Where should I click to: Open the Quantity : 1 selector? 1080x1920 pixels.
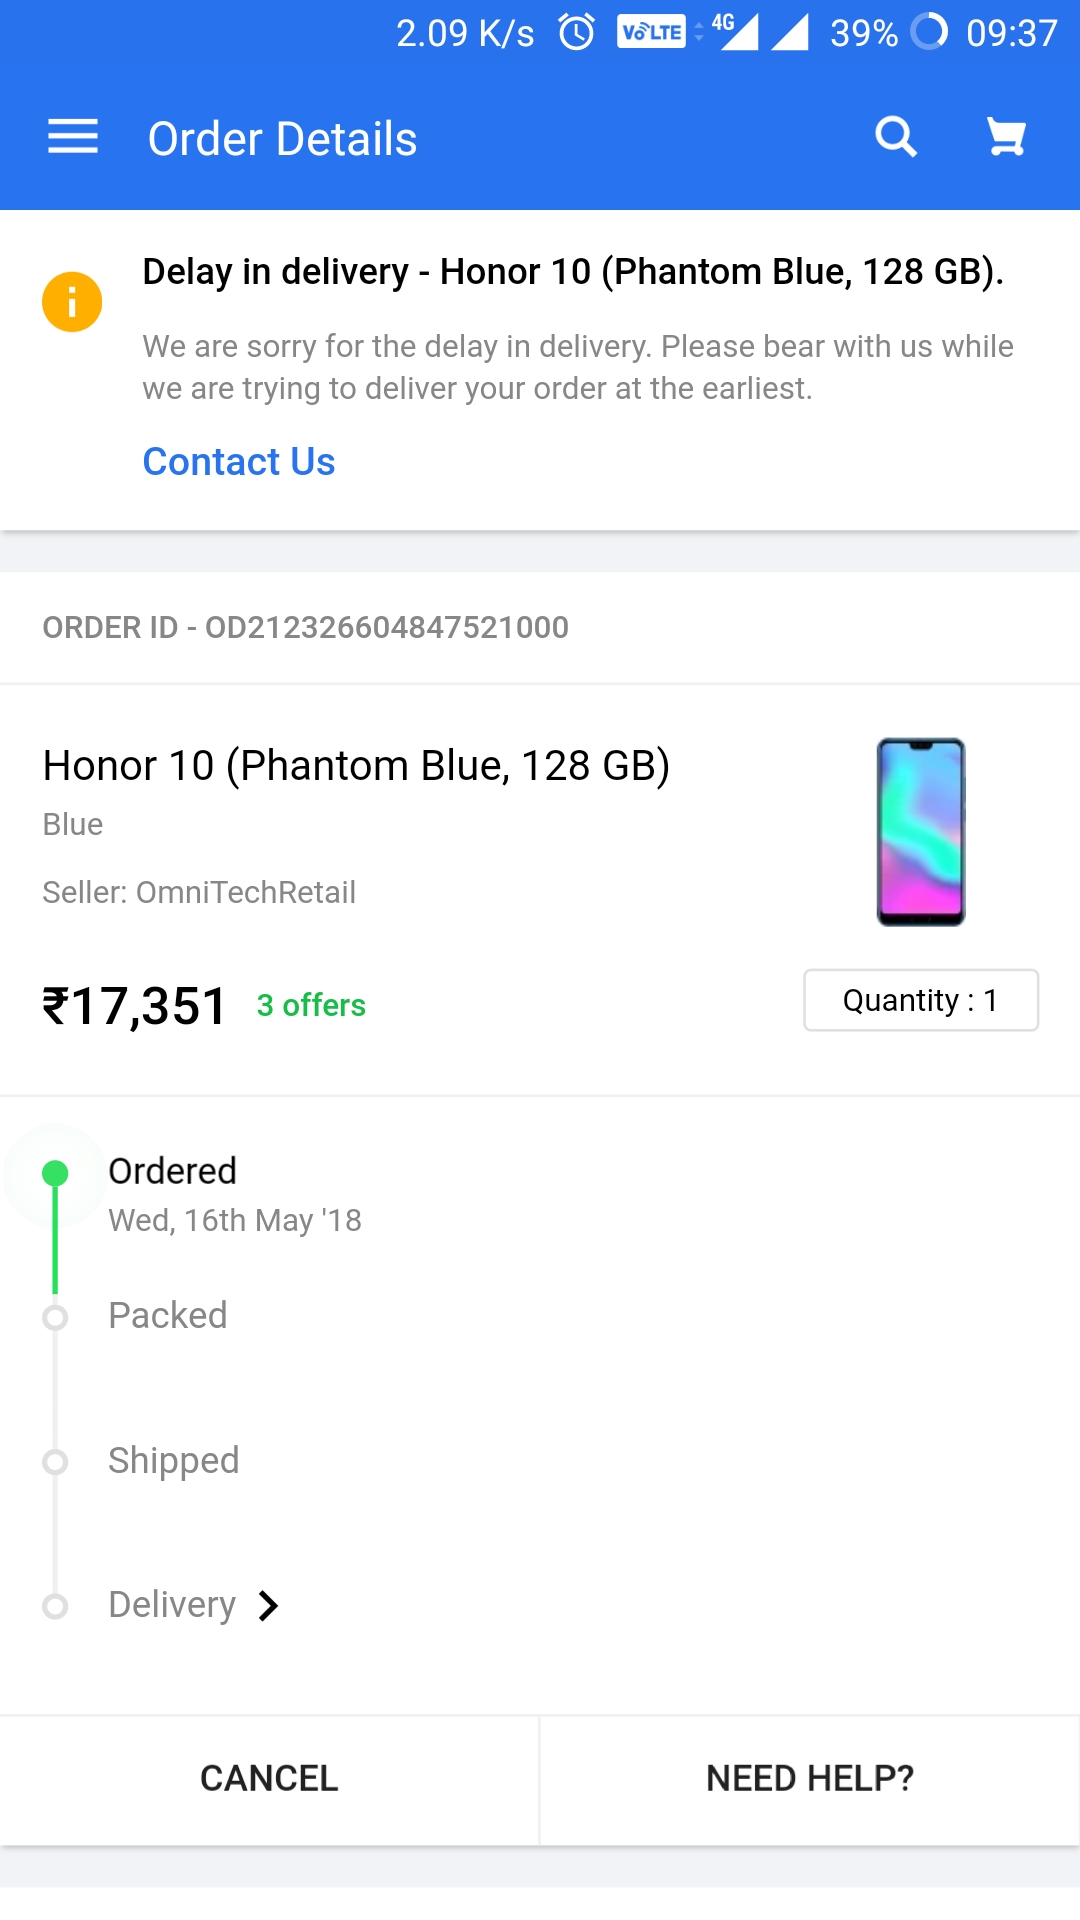coord(920,1000)
